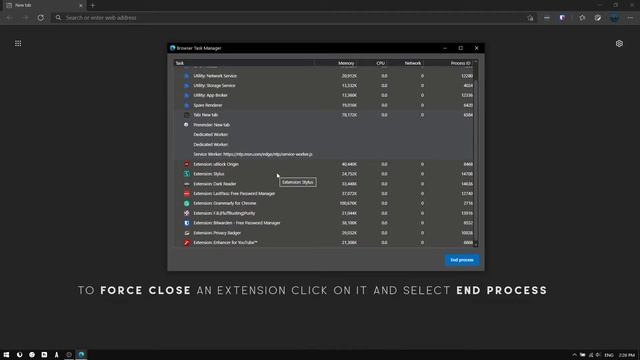Viewport: 640px width, 360px height.
Task: Click the browser forward arrow
Action: [25, 18]
